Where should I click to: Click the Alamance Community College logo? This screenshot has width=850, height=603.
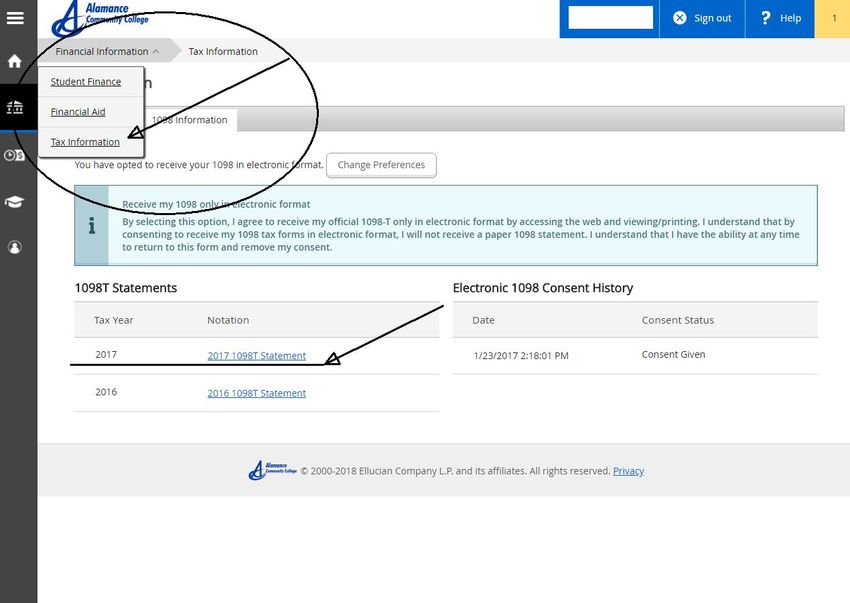(100, 19)
